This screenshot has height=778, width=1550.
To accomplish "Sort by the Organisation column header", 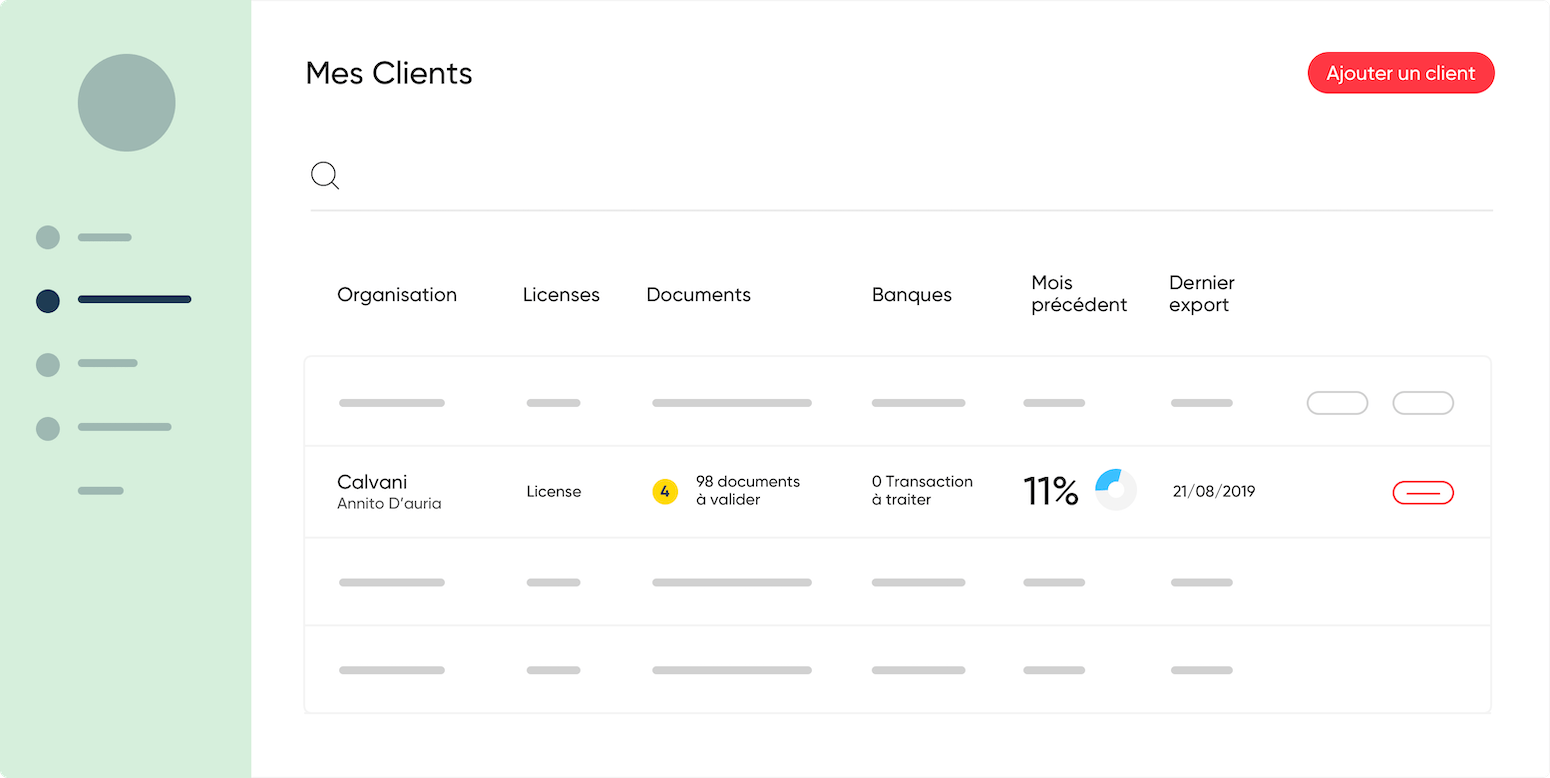I will [397, 294].
